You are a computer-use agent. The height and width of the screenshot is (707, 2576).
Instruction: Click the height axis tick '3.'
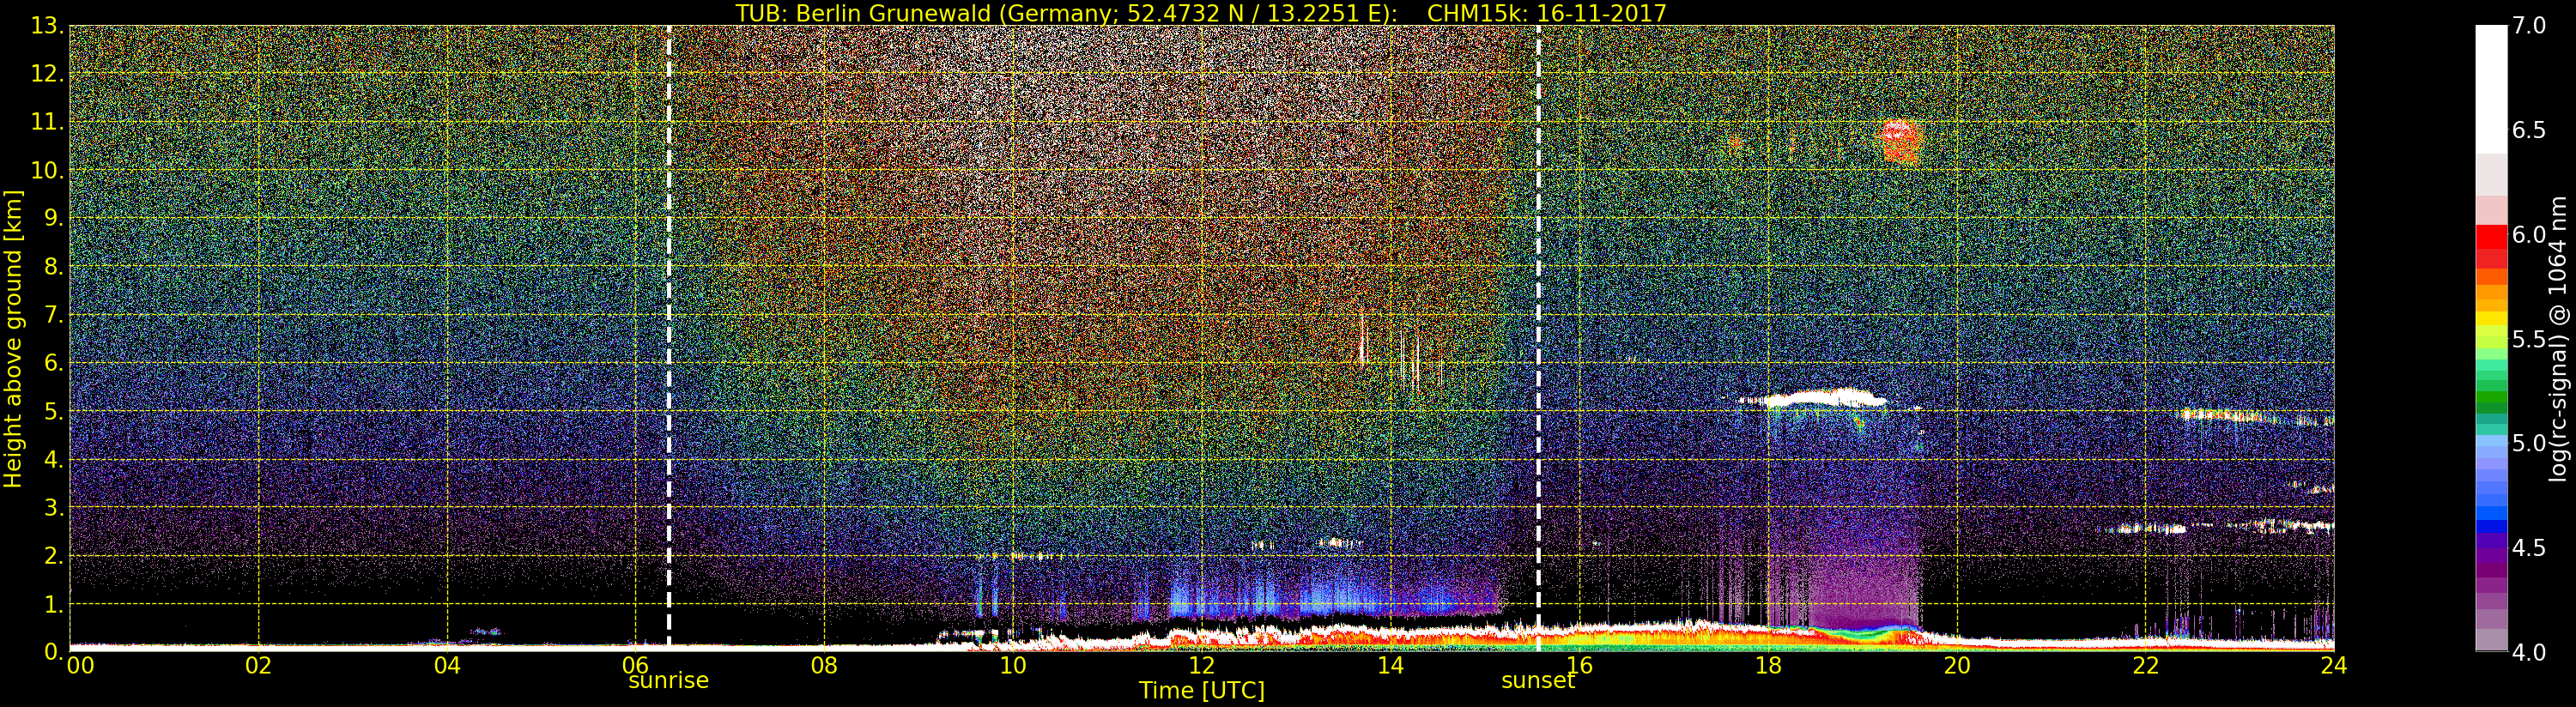coord(52,507)
